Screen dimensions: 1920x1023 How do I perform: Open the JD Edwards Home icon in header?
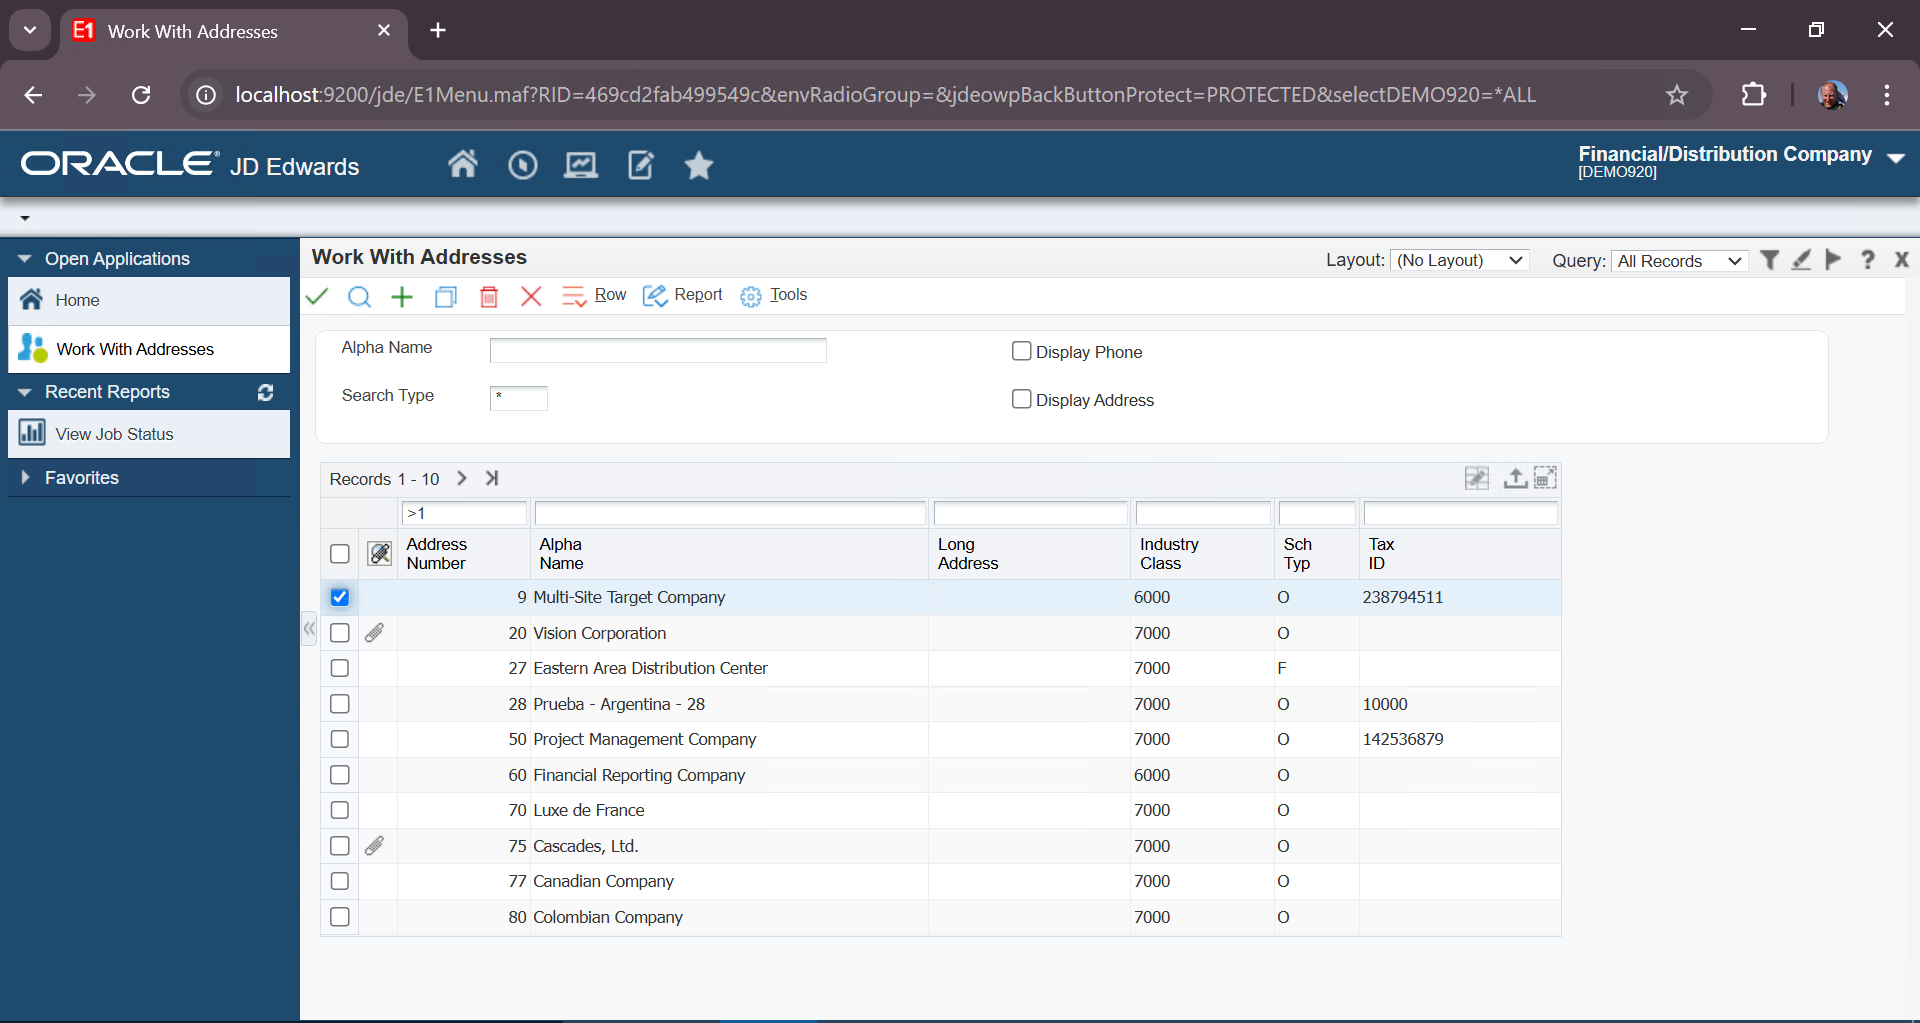[x=462, y=164]
